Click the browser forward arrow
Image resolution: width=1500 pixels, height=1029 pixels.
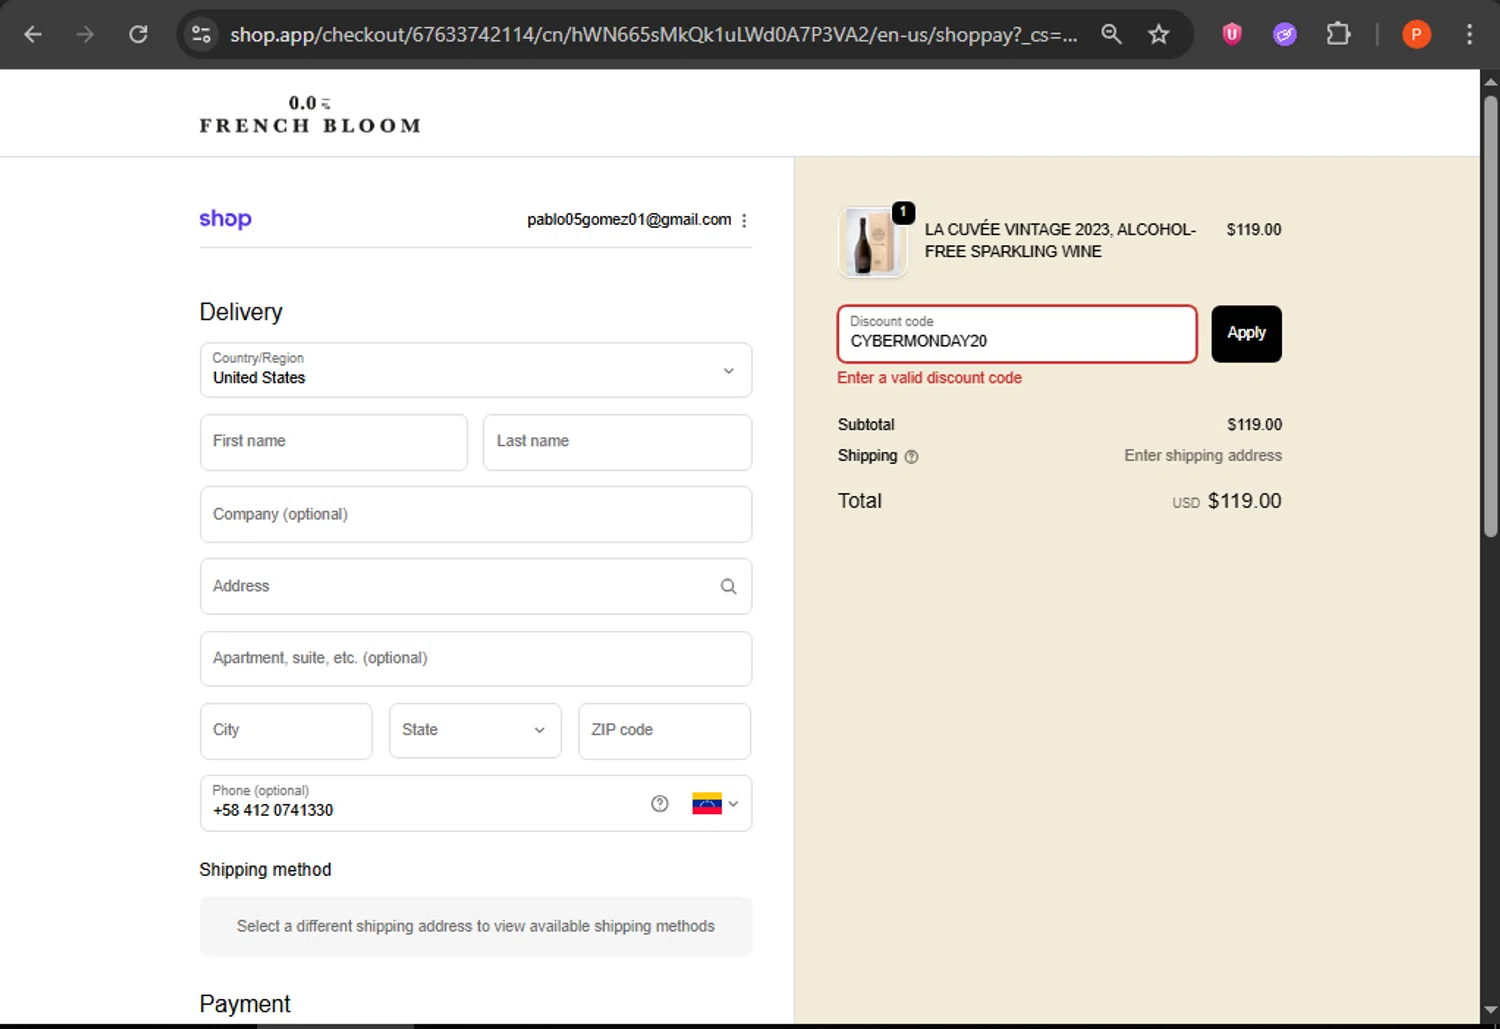[86, 35]
